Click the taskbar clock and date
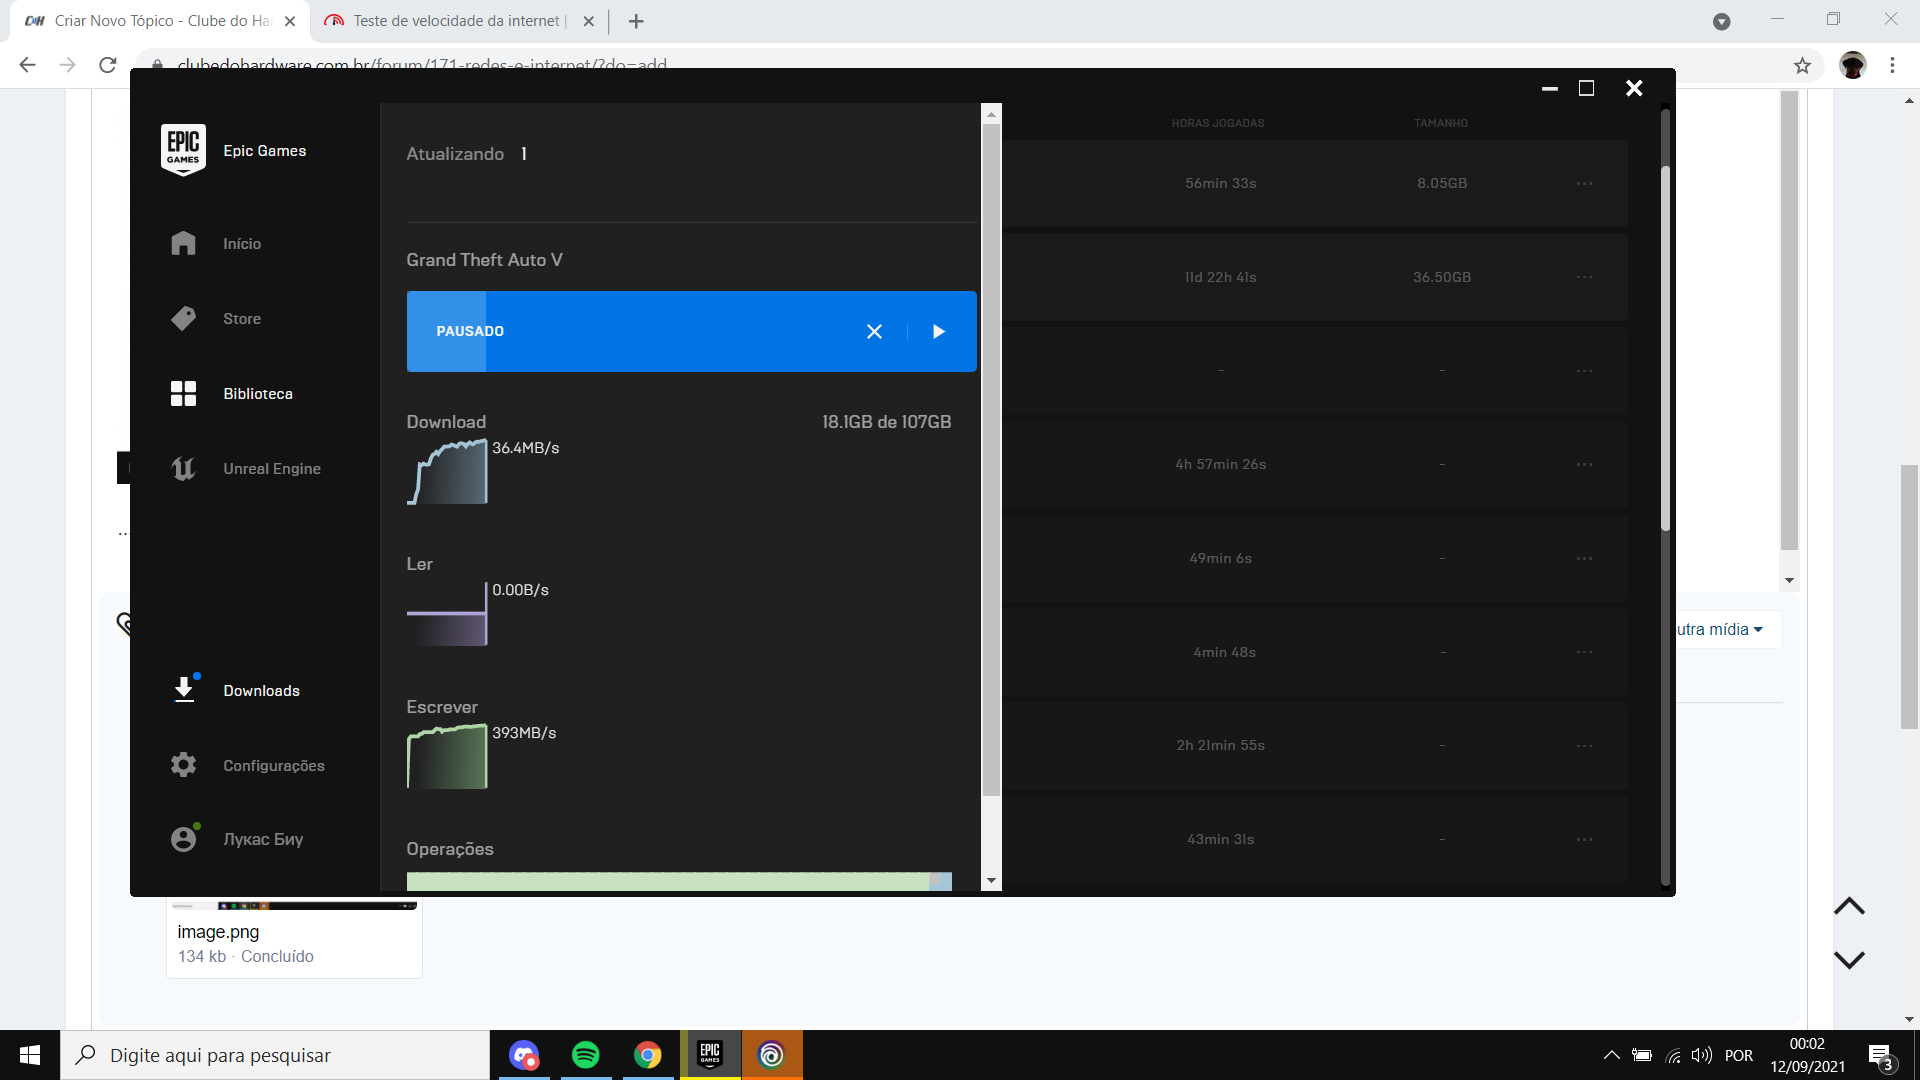This screenshot has width=1920, height=1080. pyautogui.click(x=1807, y=1055)
